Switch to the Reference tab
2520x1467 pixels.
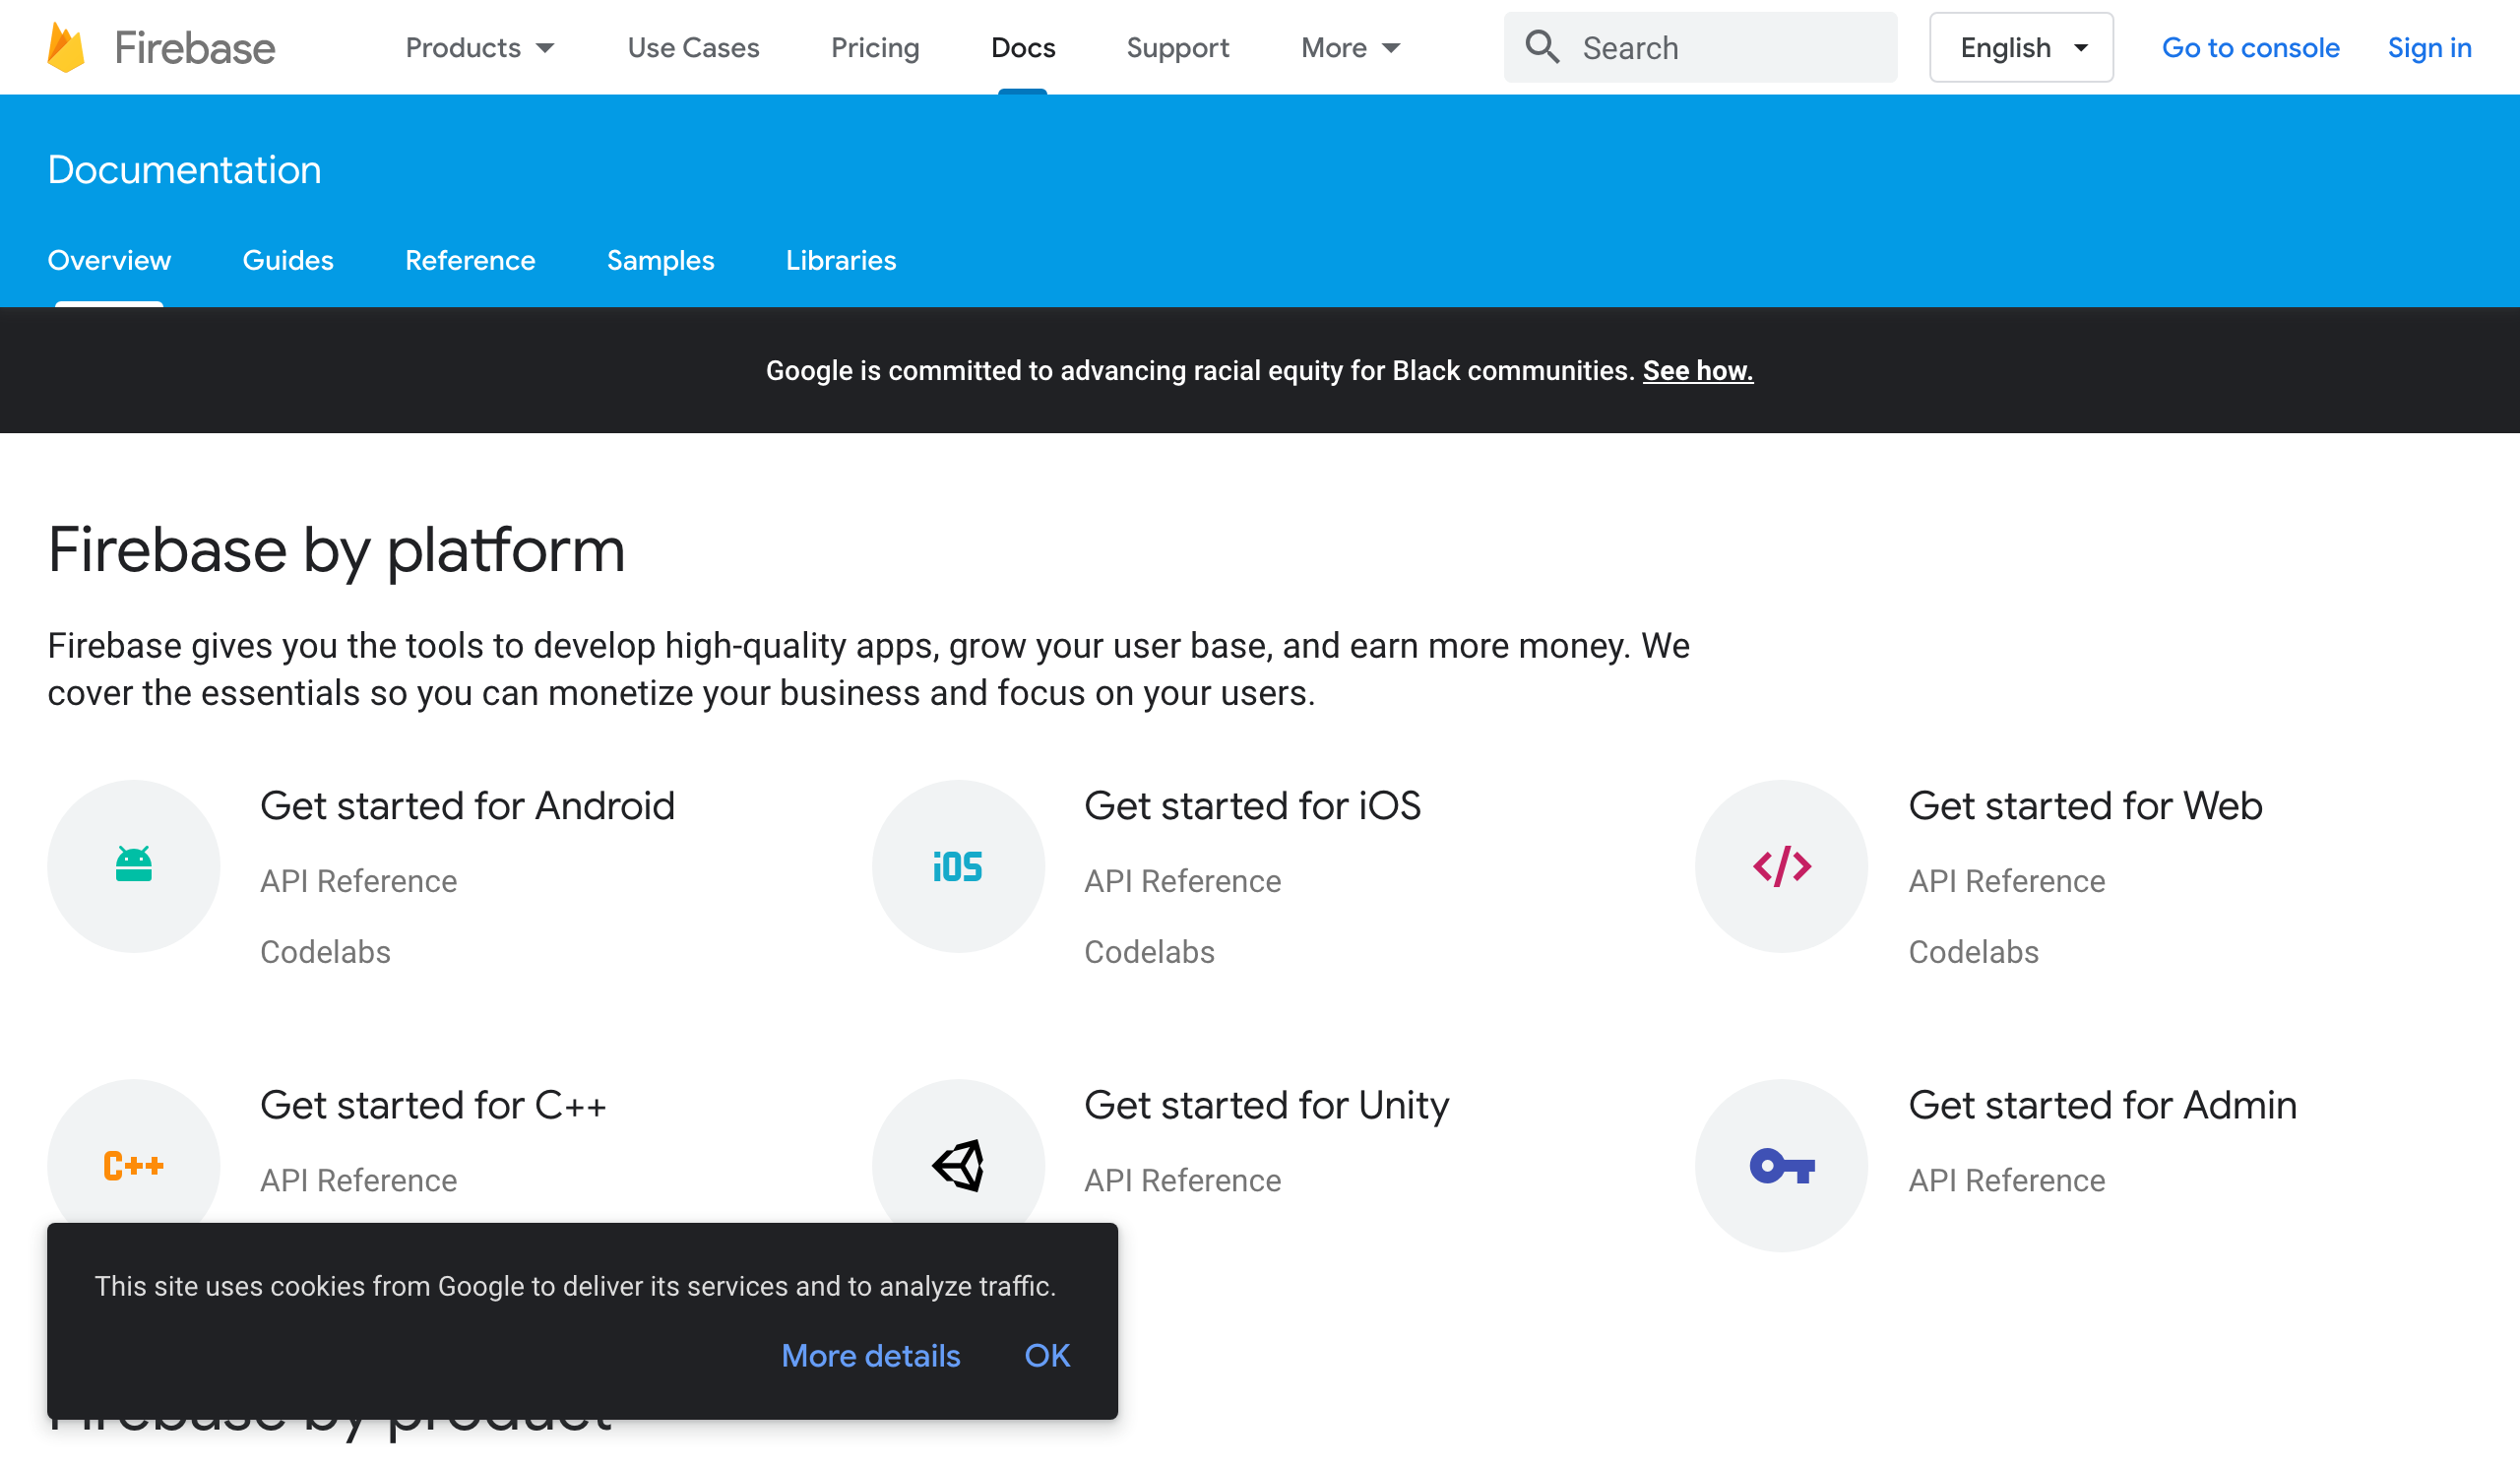470,261
